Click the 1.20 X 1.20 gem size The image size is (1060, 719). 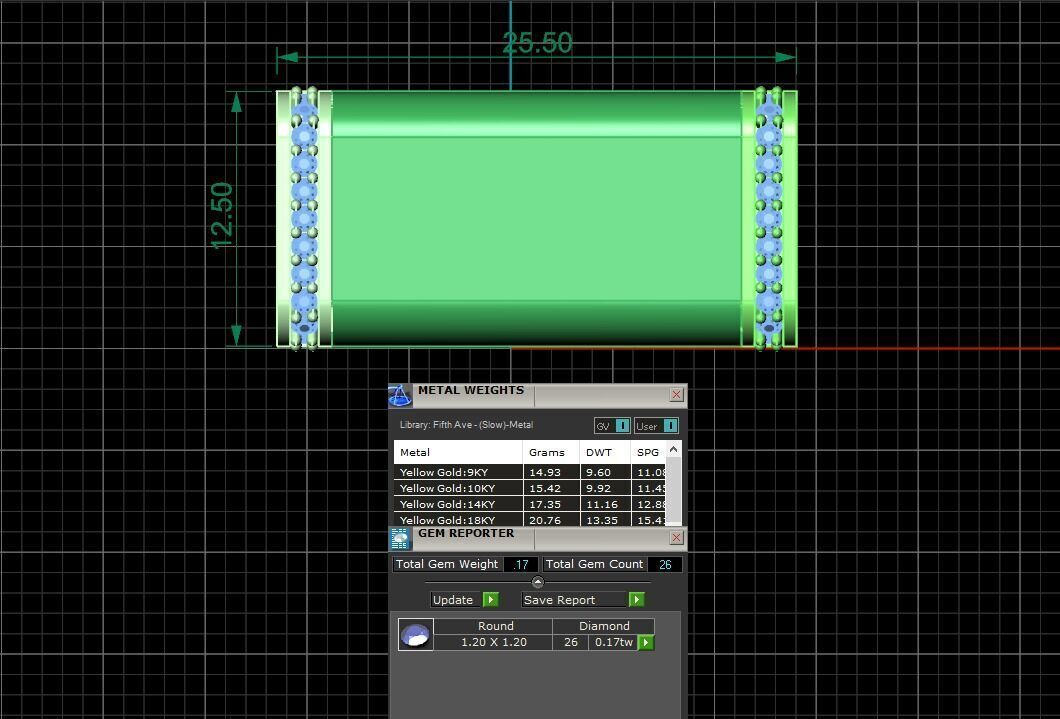click(x=493, y=642)
